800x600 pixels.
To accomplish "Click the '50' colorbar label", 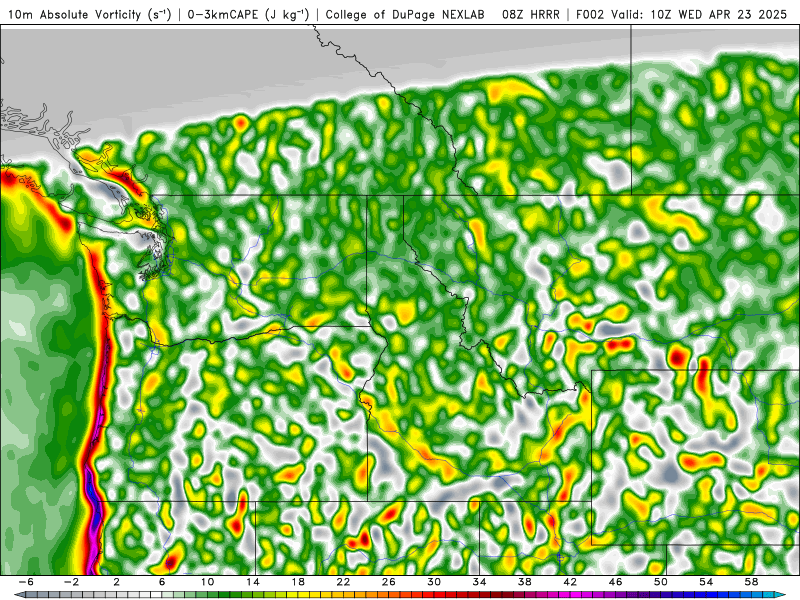I will point(661,582).
